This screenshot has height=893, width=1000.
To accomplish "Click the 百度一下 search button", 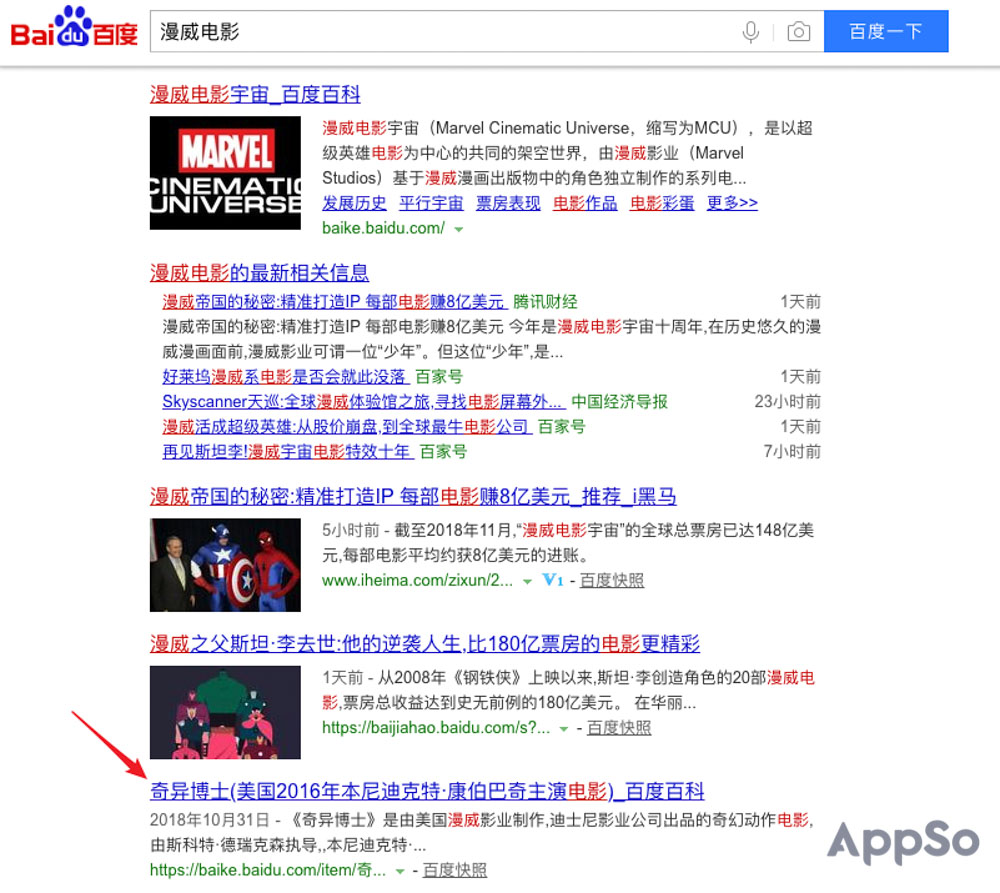I will (886, 31).
